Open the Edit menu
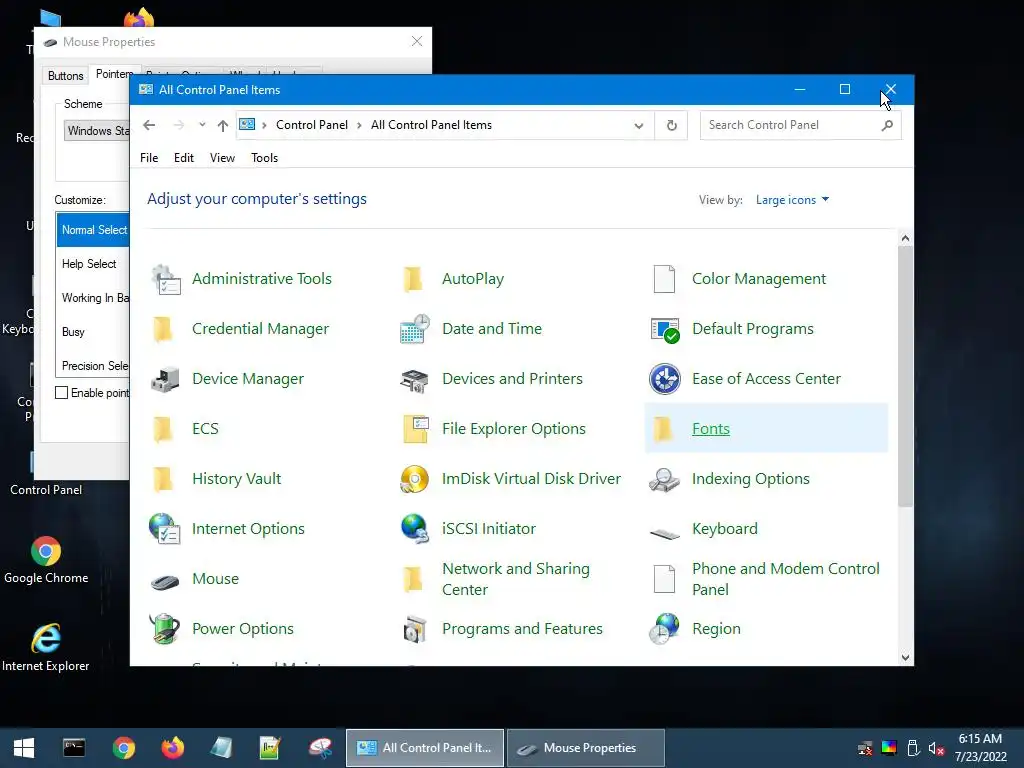Viewport: 1024px width, 768px height. click(184, 158)
